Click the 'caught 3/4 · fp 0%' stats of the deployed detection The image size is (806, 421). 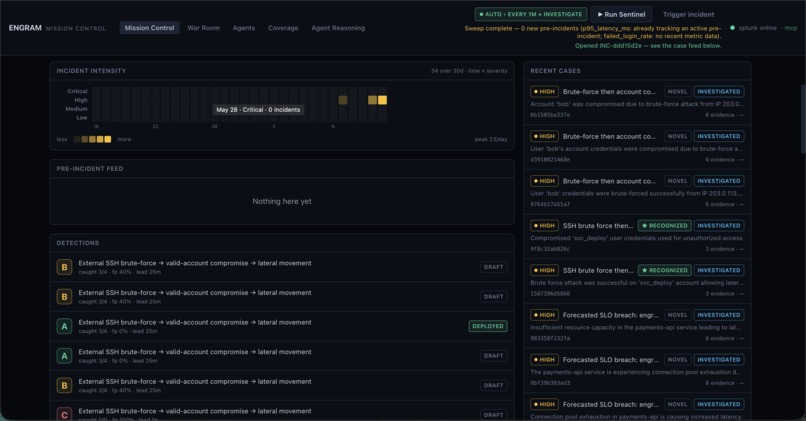104,332
